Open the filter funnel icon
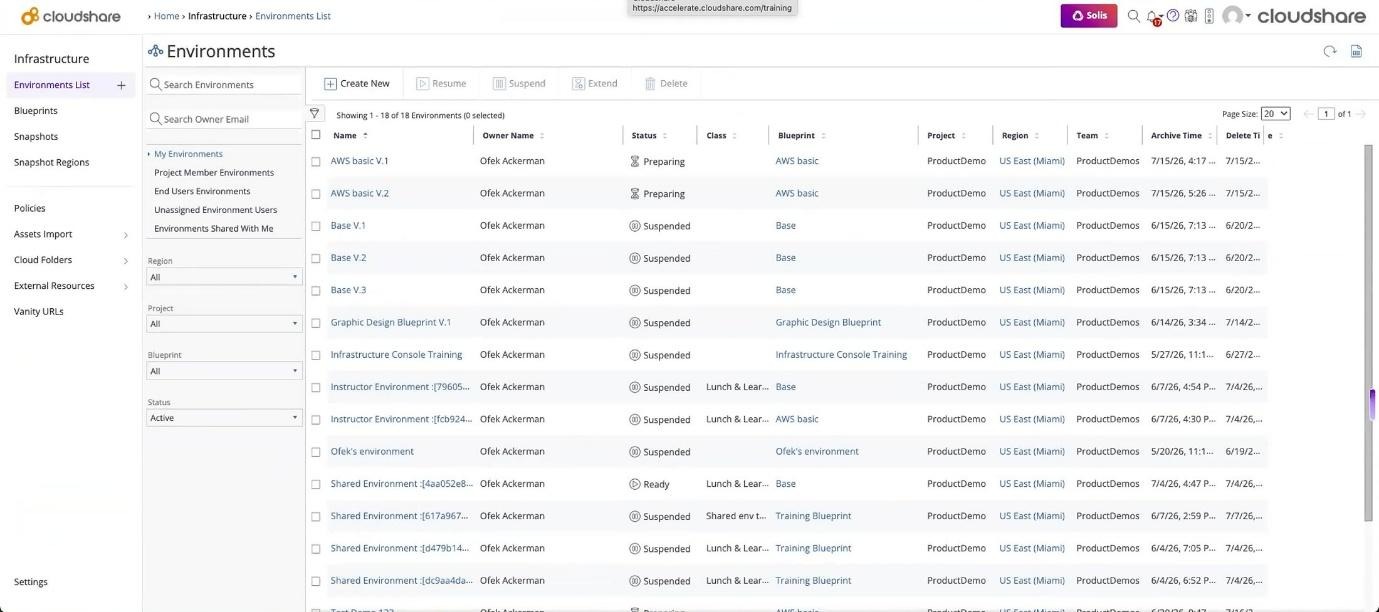Screen dimensions: 1379x612 pos(314,114)
